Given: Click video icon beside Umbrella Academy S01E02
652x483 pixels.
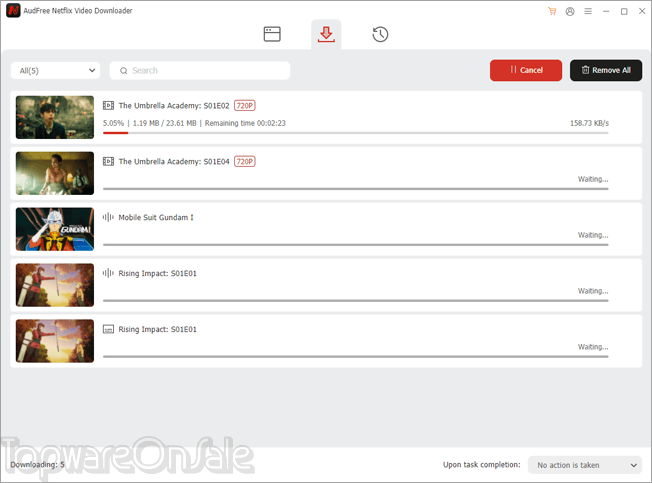Looking at the screenshot, I should coord(108,106).
